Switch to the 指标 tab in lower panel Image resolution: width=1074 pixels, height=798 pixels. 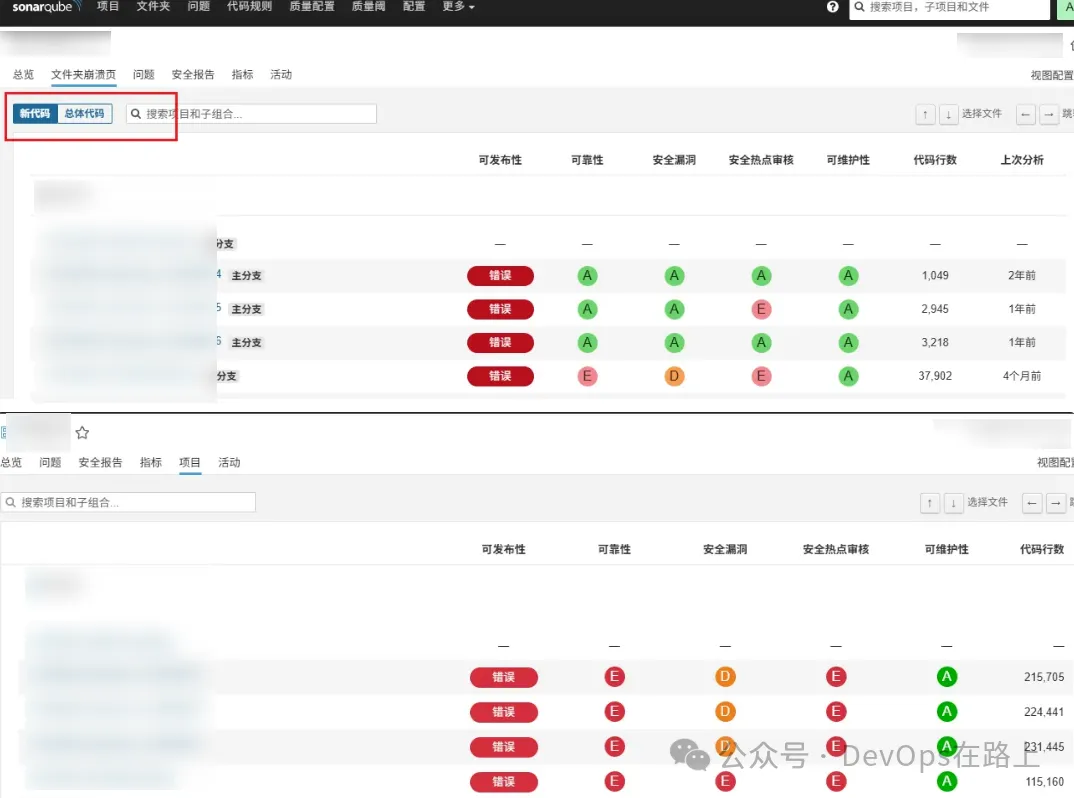click(151, 463)
